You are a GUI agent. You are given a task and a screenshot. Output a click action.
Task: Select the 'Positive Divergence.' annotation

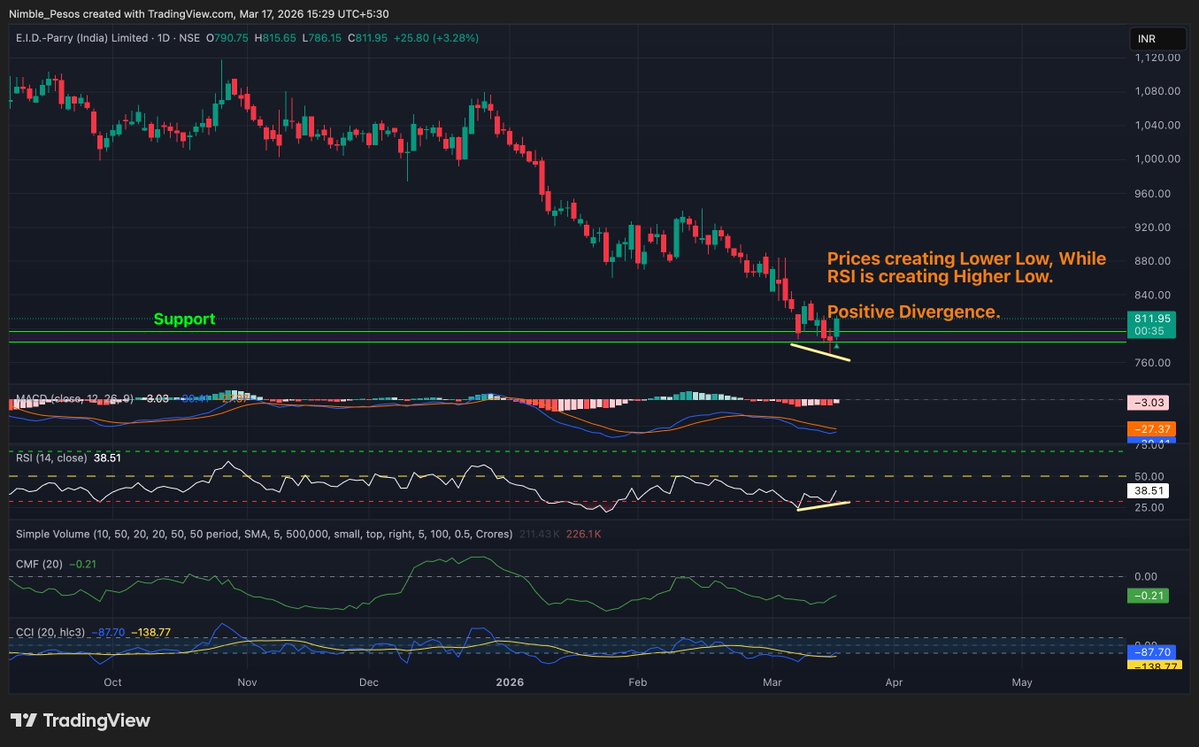[x=914, y=312]
